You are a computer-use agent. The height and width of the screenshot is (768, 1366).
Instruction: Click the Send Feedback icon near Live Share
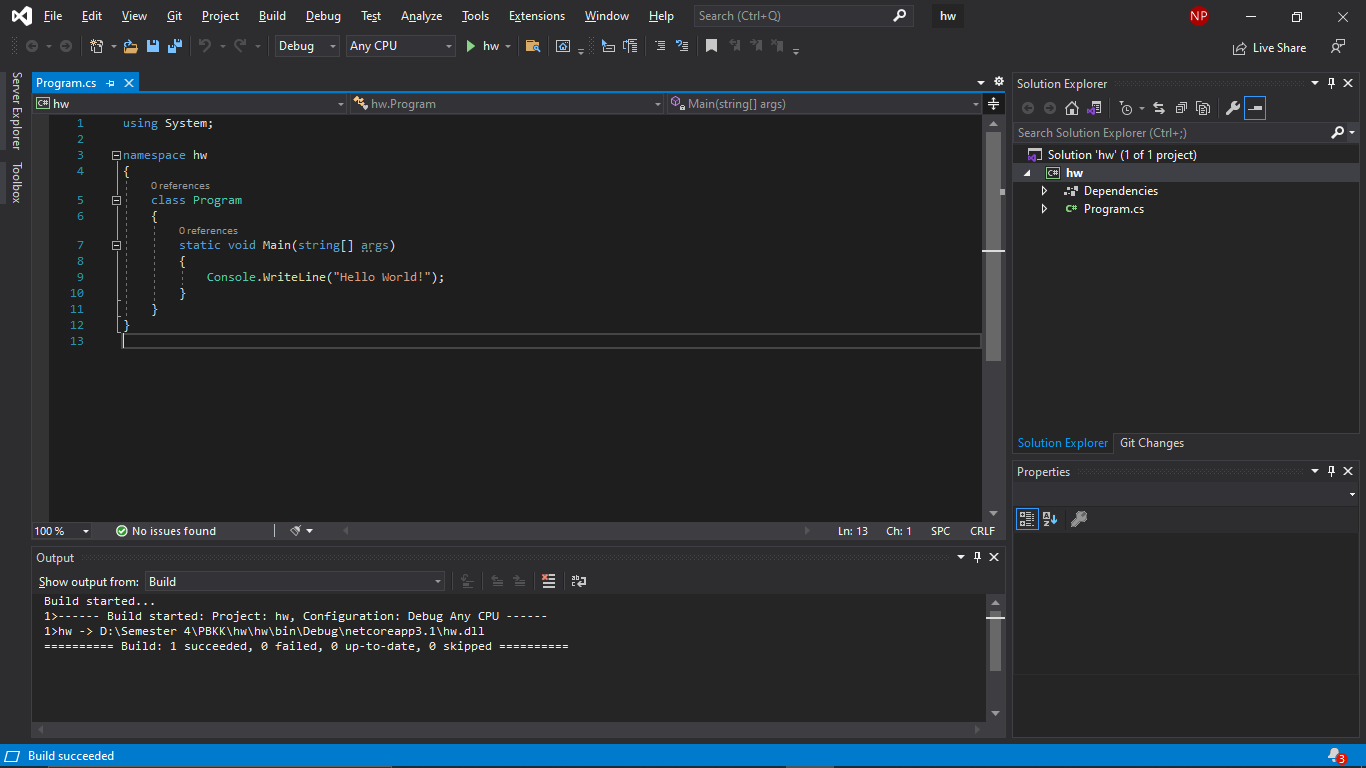pos(1337,47)
